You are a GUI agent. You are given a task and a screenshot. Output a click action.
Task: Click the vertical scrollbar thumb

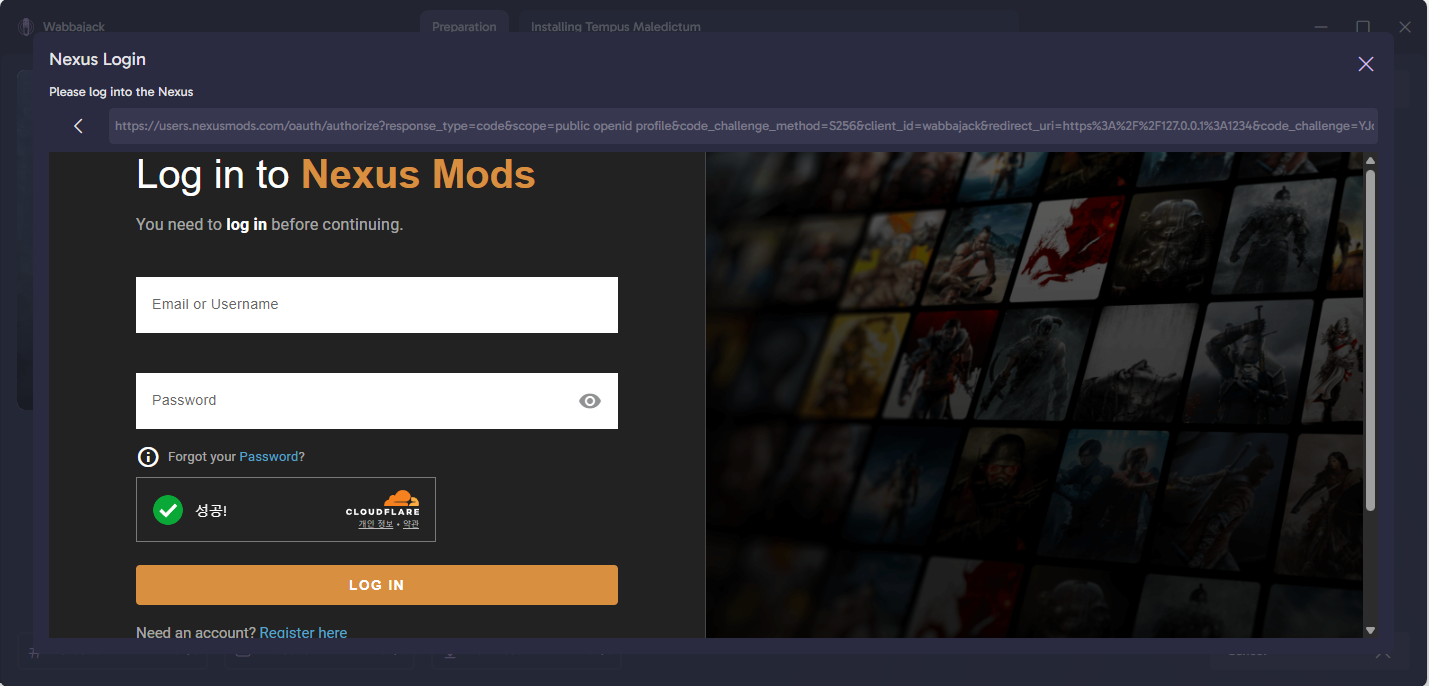1370,340
